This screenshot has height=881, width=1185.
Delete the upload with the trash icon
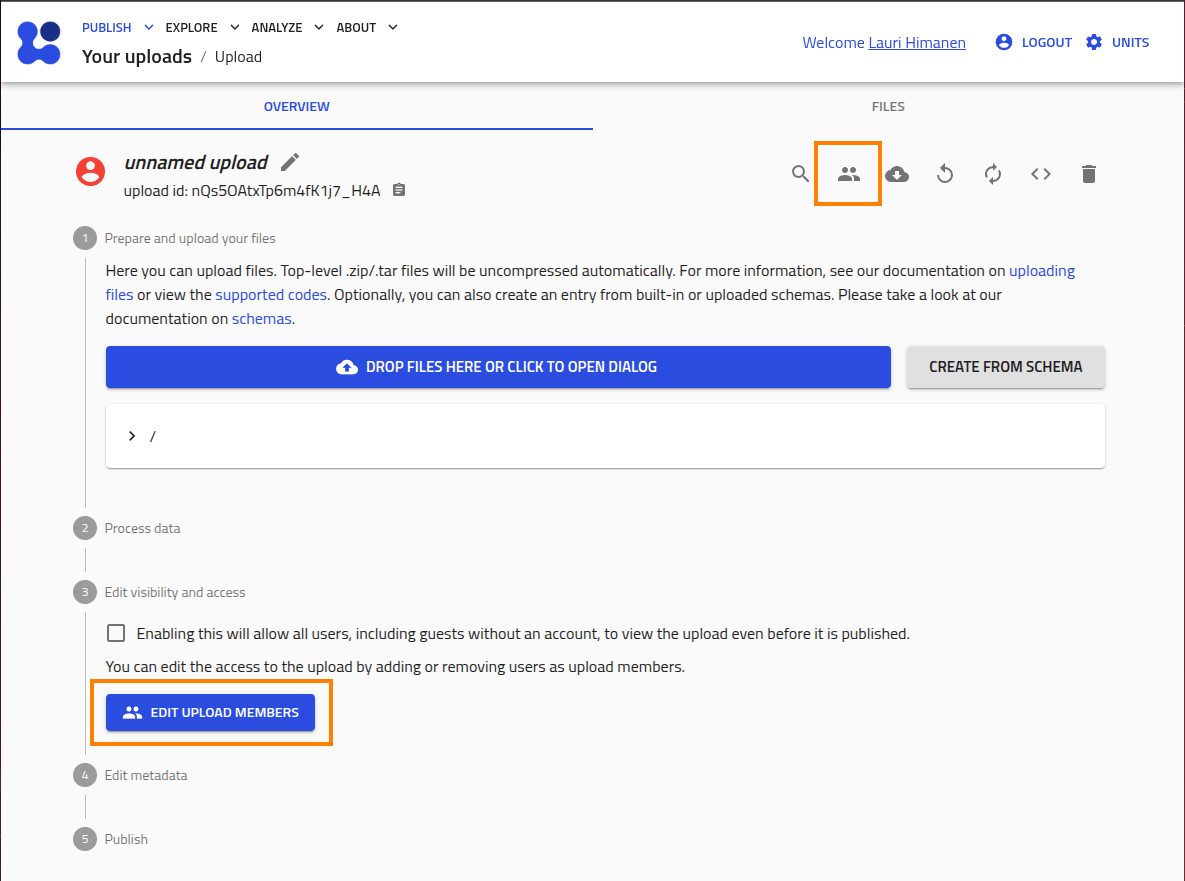1089,174
